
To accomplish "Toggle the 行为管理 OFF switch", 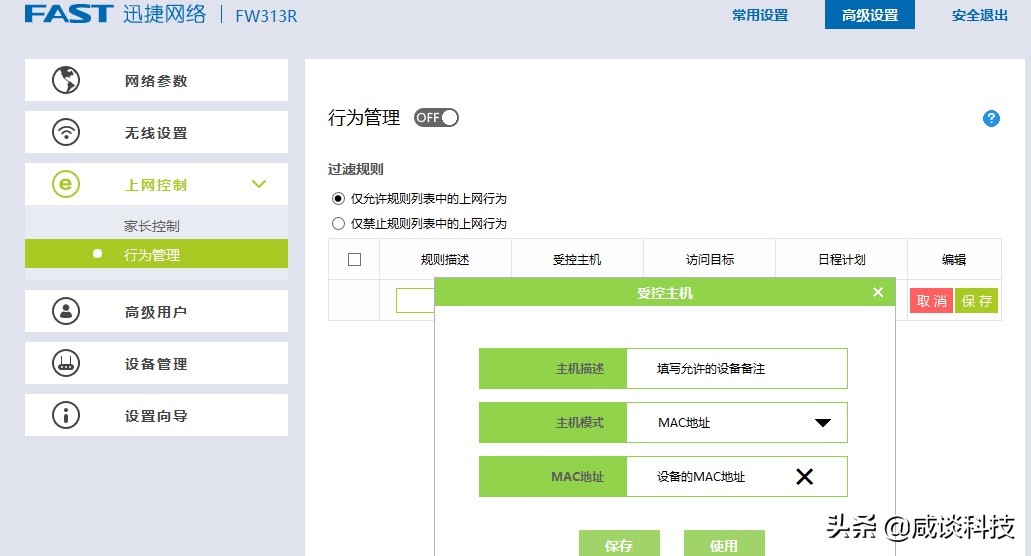I will 436,118.
